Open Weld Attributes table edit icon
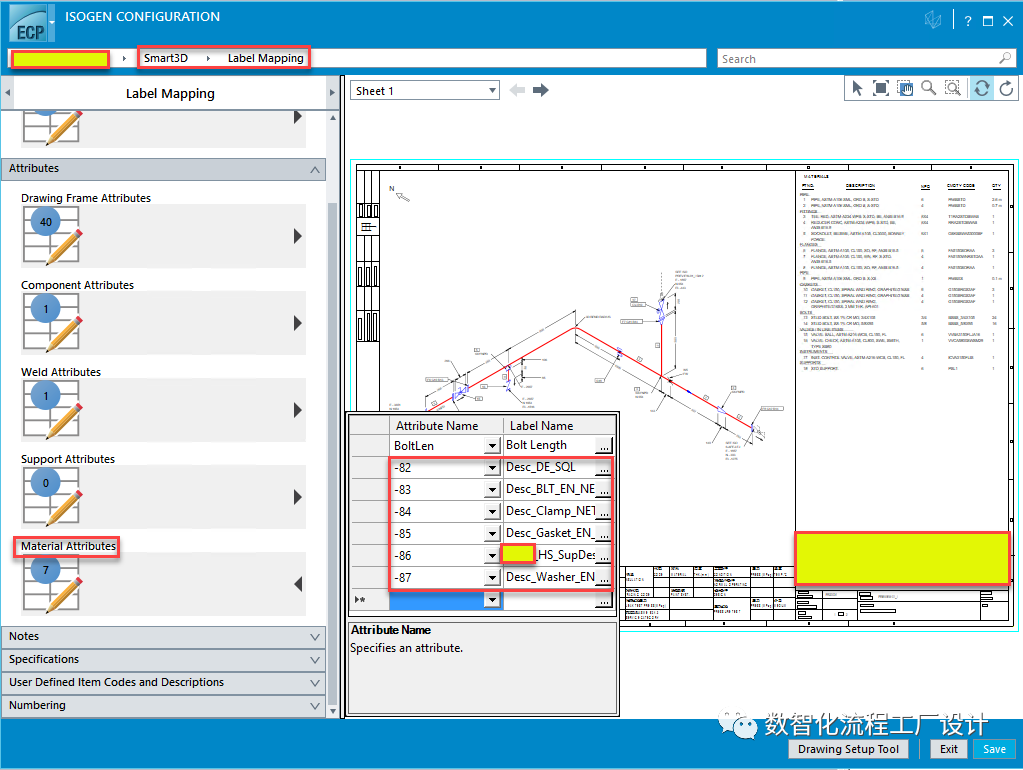The height and width of the screenshot is (770, 1023). 52,410
